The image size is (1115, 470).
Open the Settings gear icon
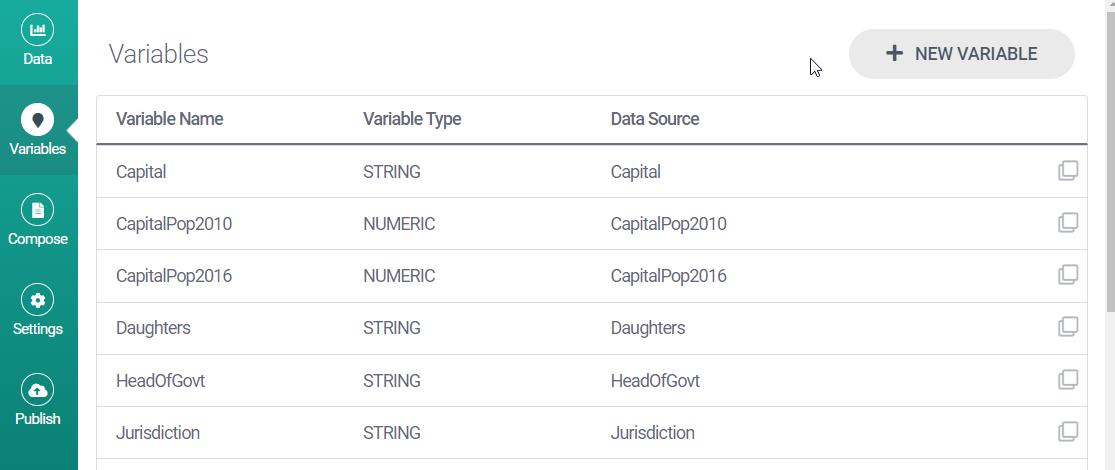coord(38,300)
